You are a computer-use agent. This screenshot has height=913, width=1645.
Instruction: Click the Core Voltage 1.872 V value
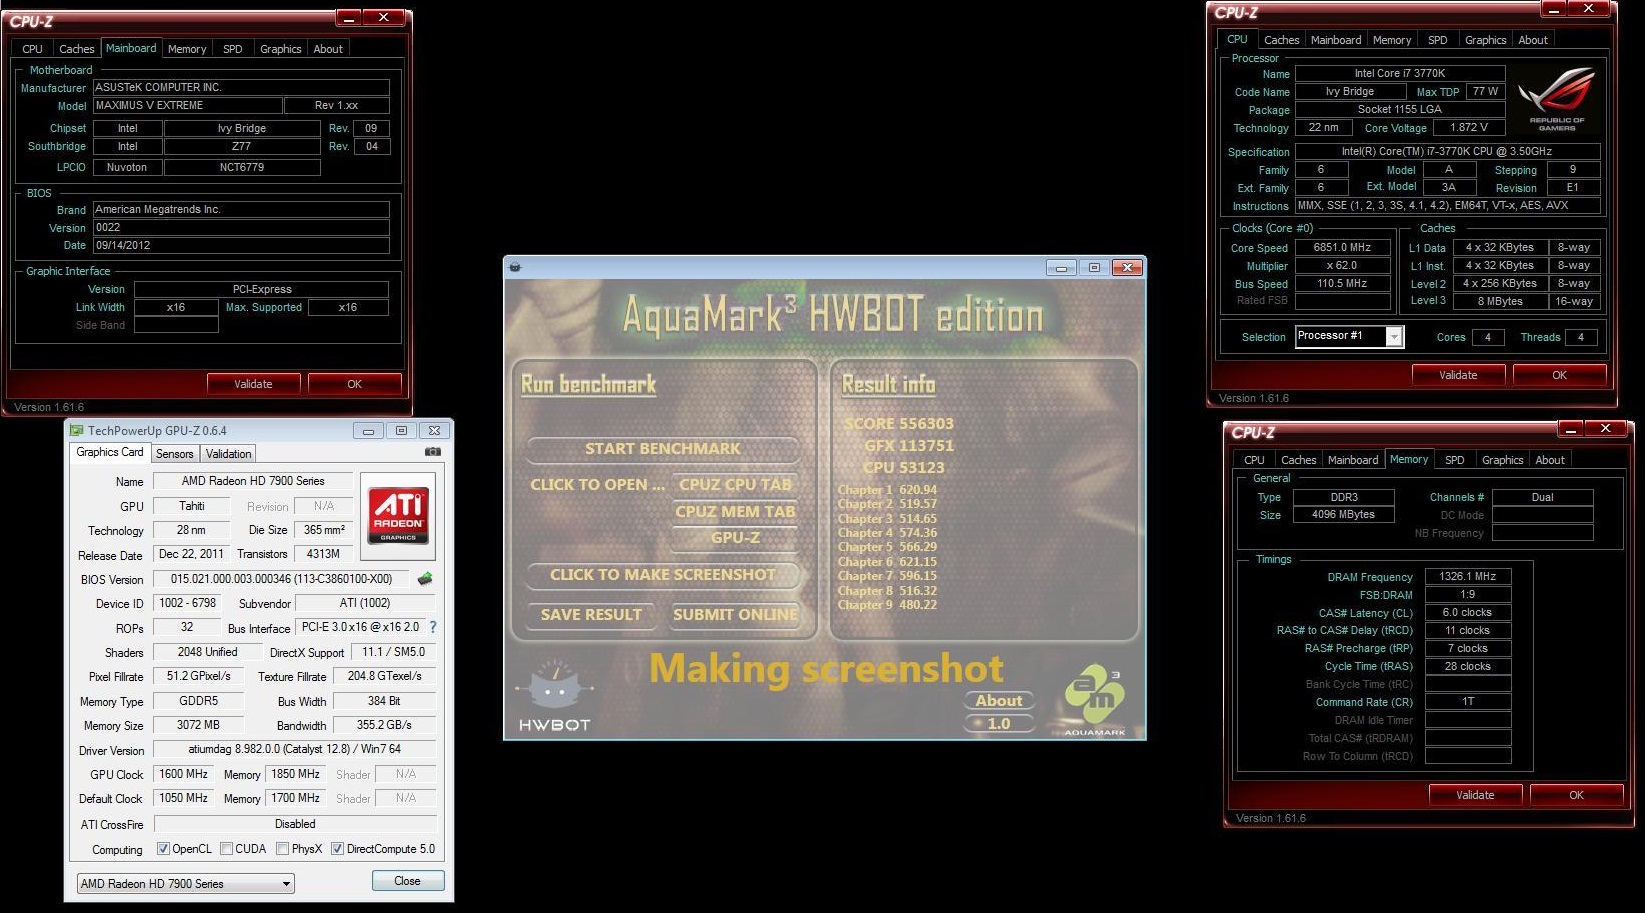[1469, 128]
